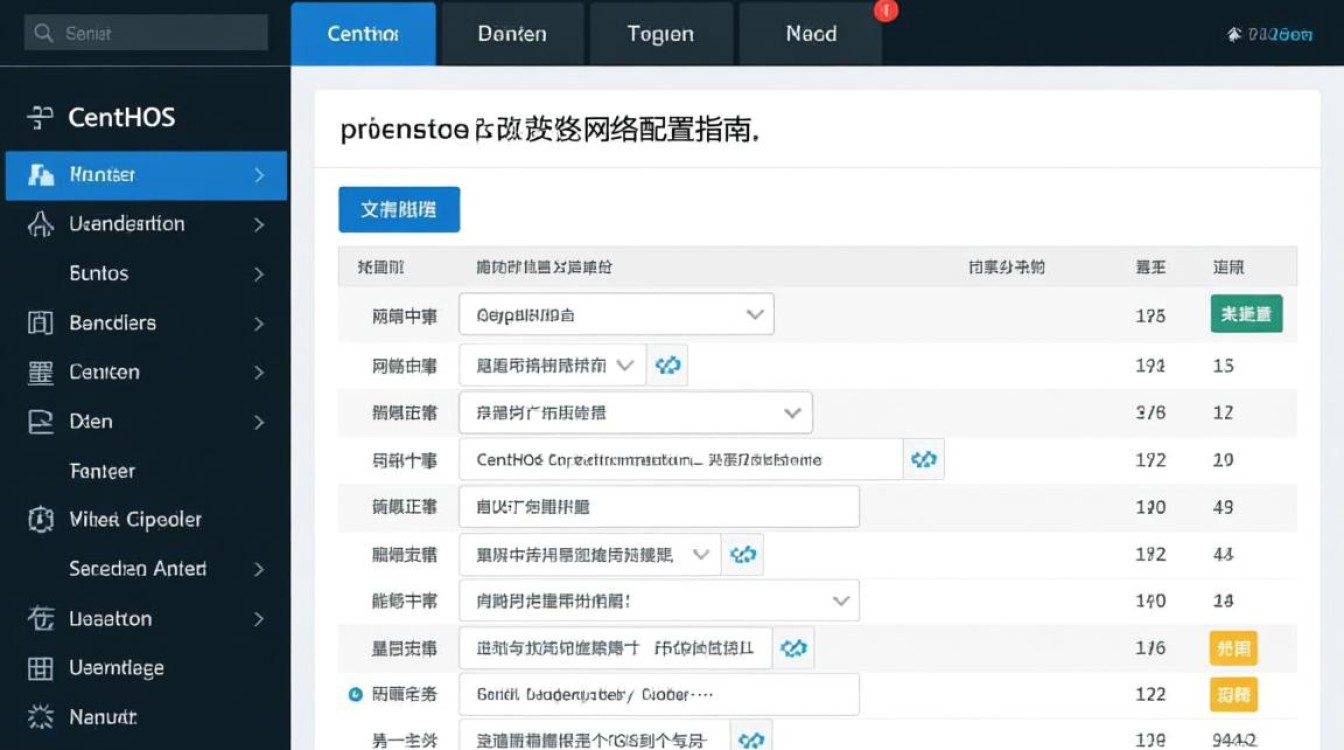Click the Dien sidebar icon
This screenshot has height=750, width=1344.
40,422
